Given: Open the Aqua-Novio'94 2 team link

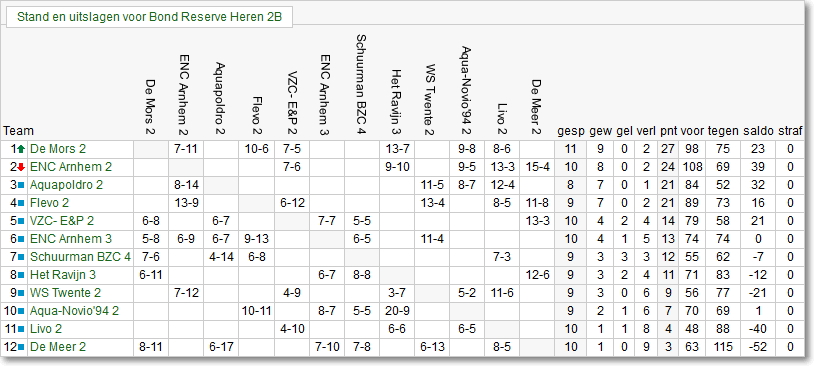Looking at the screenshot, I should (74, 311).
